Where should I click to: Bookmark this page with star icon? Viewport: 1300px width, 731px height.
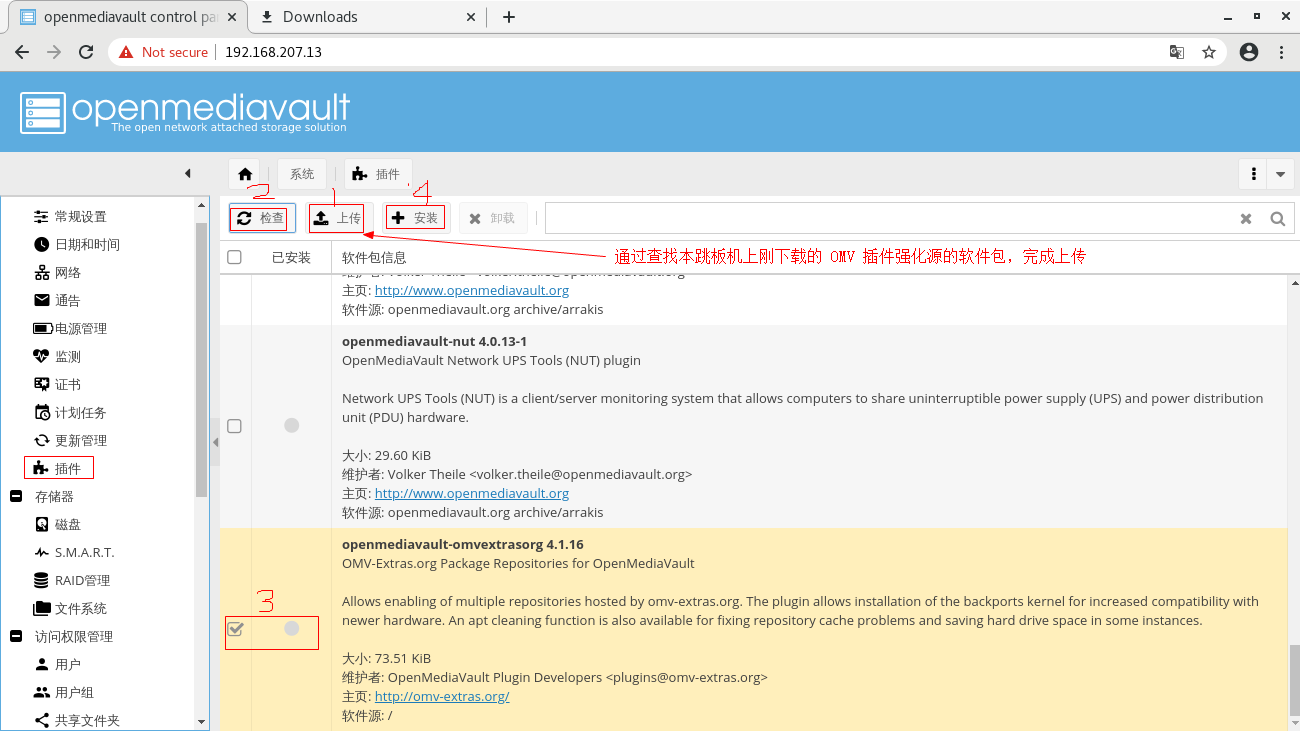(x=1209, y=52)
